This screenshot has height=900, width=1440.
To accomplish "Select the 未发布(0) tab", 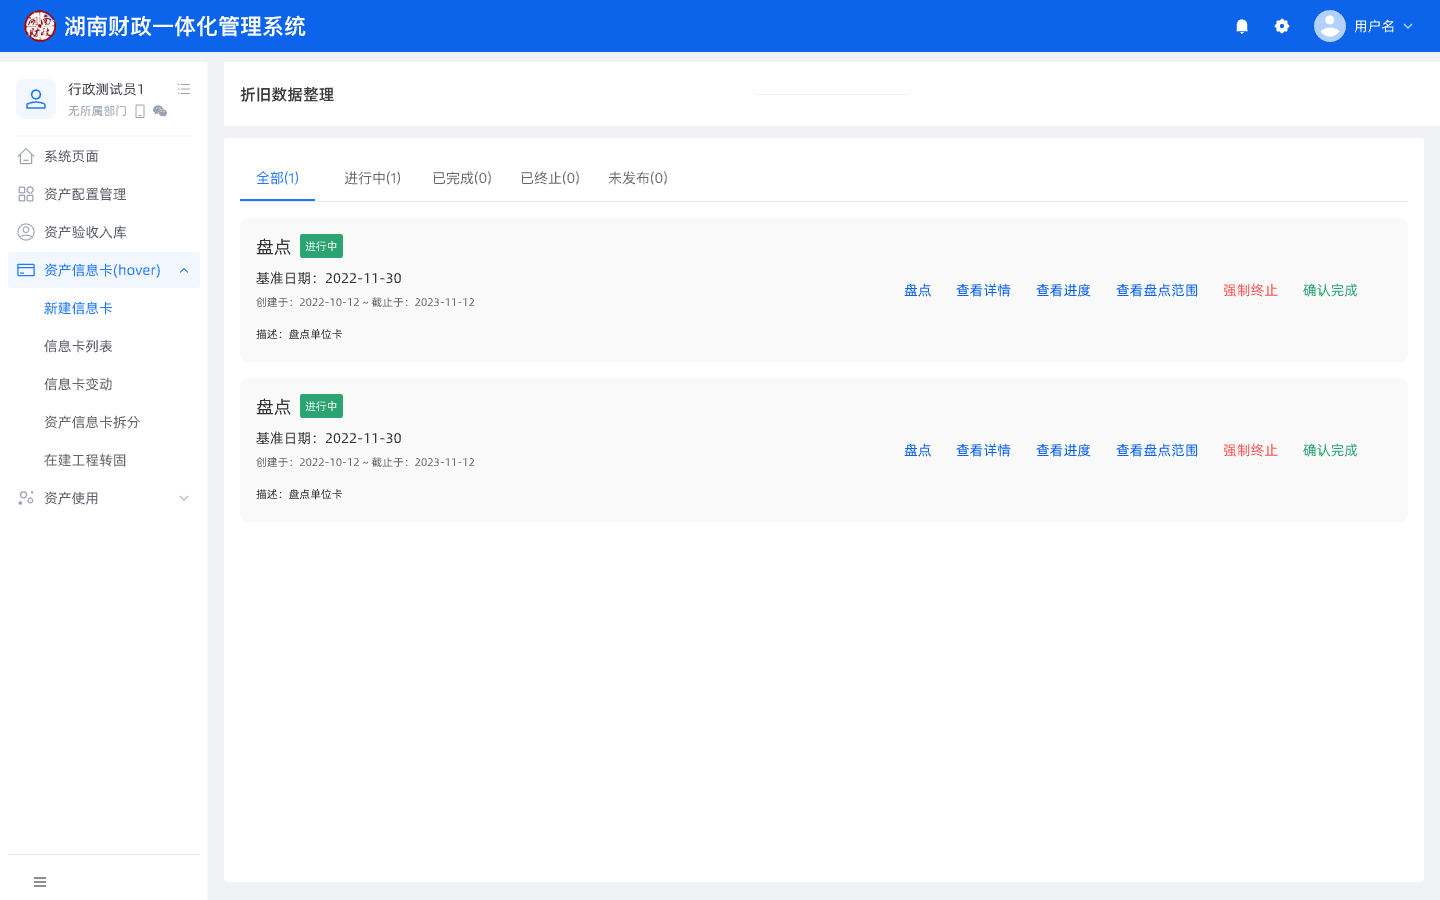I will (x=637, y=178).
